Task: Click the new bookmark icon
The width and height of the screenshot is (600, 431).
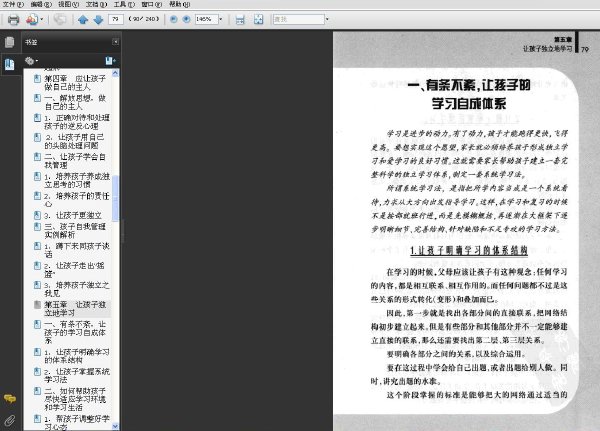Action: coord(110,60)
